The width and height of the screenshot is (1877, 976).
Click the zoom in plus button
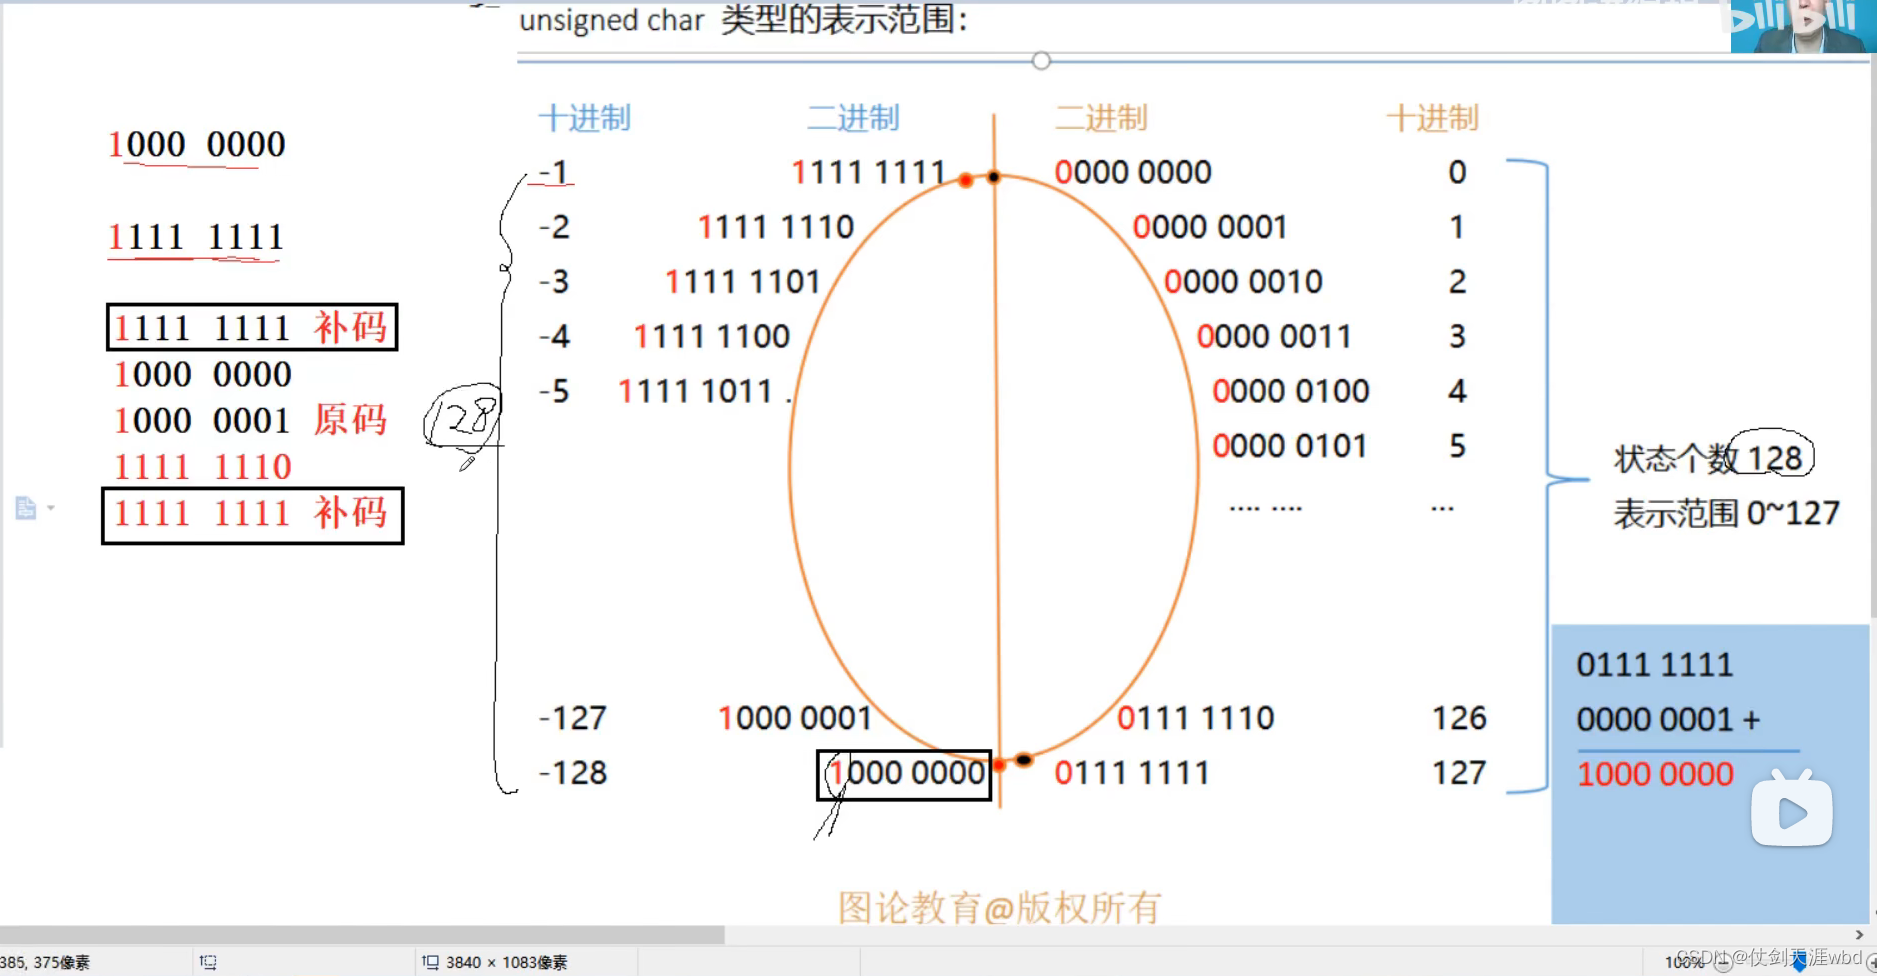pyautogui.click(x=1871, y=963)
